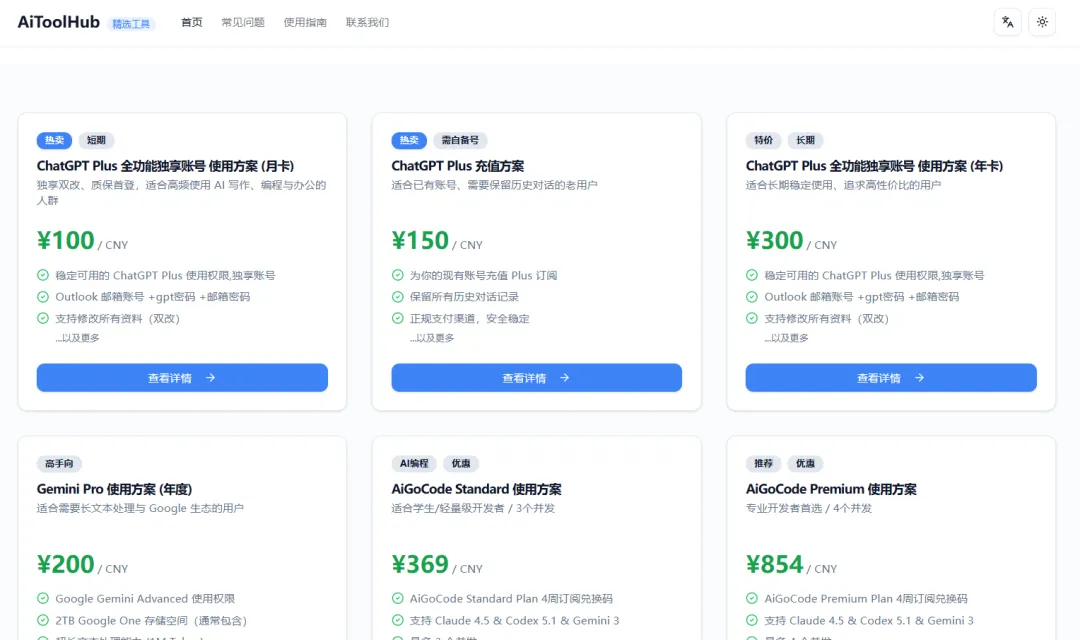Click the 推荐 tag on AiGoCode Premium card
Viewport: 1080px width, 640px height.
763,464
